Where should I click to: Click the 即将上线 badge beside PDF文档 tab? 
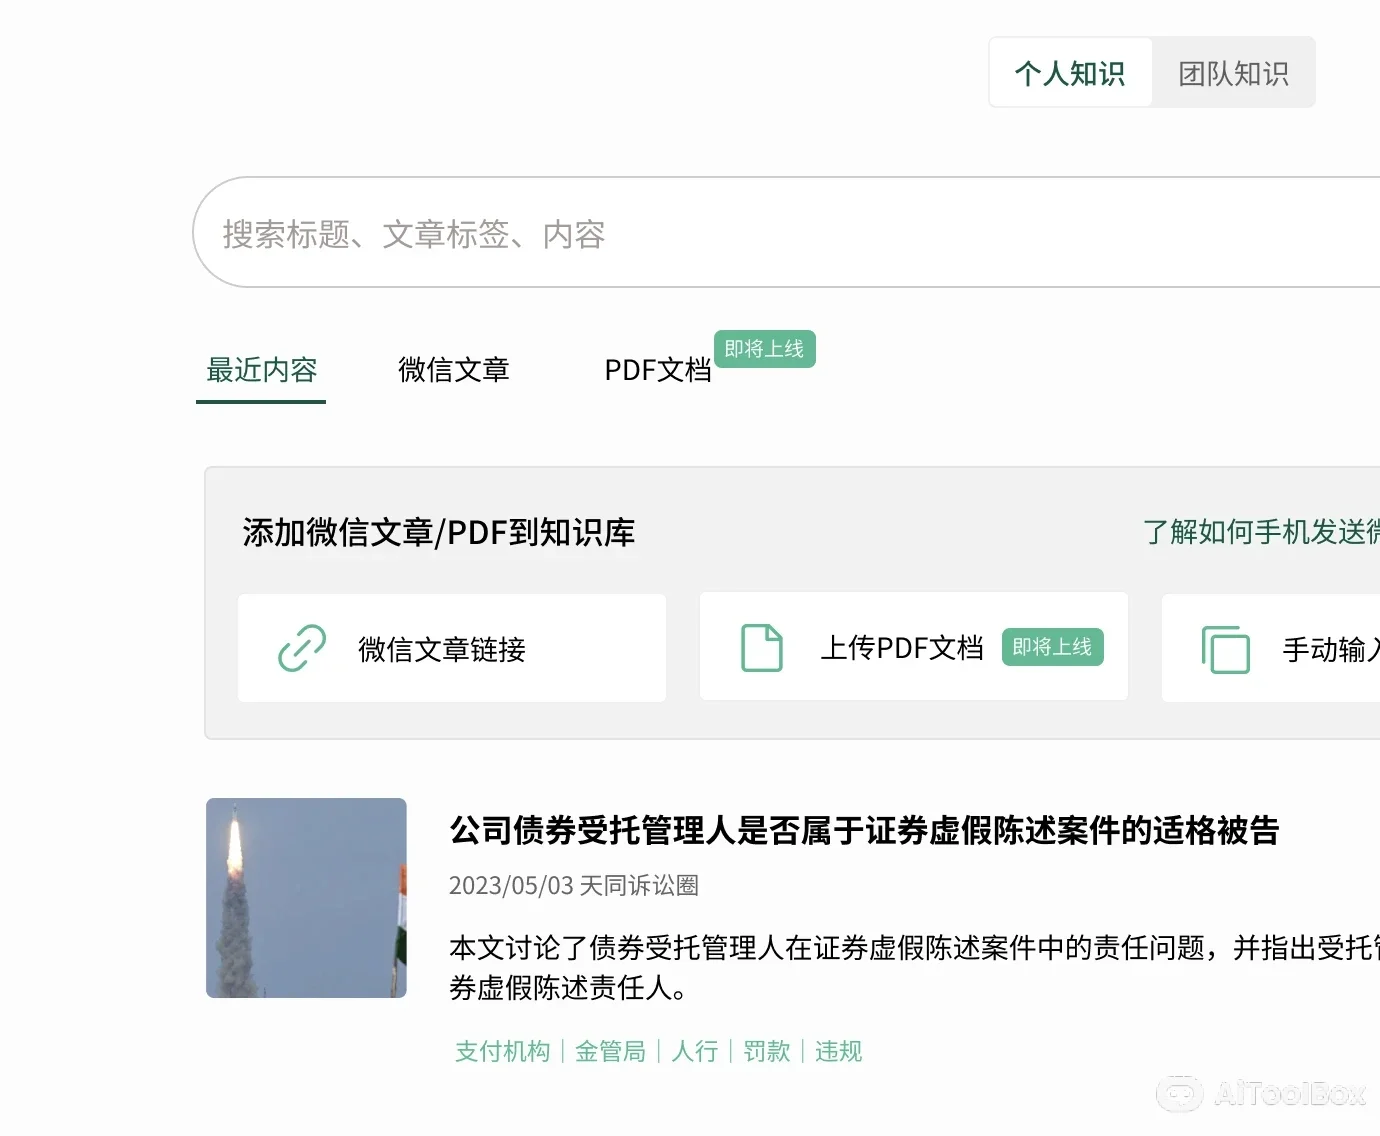(764, 349)
